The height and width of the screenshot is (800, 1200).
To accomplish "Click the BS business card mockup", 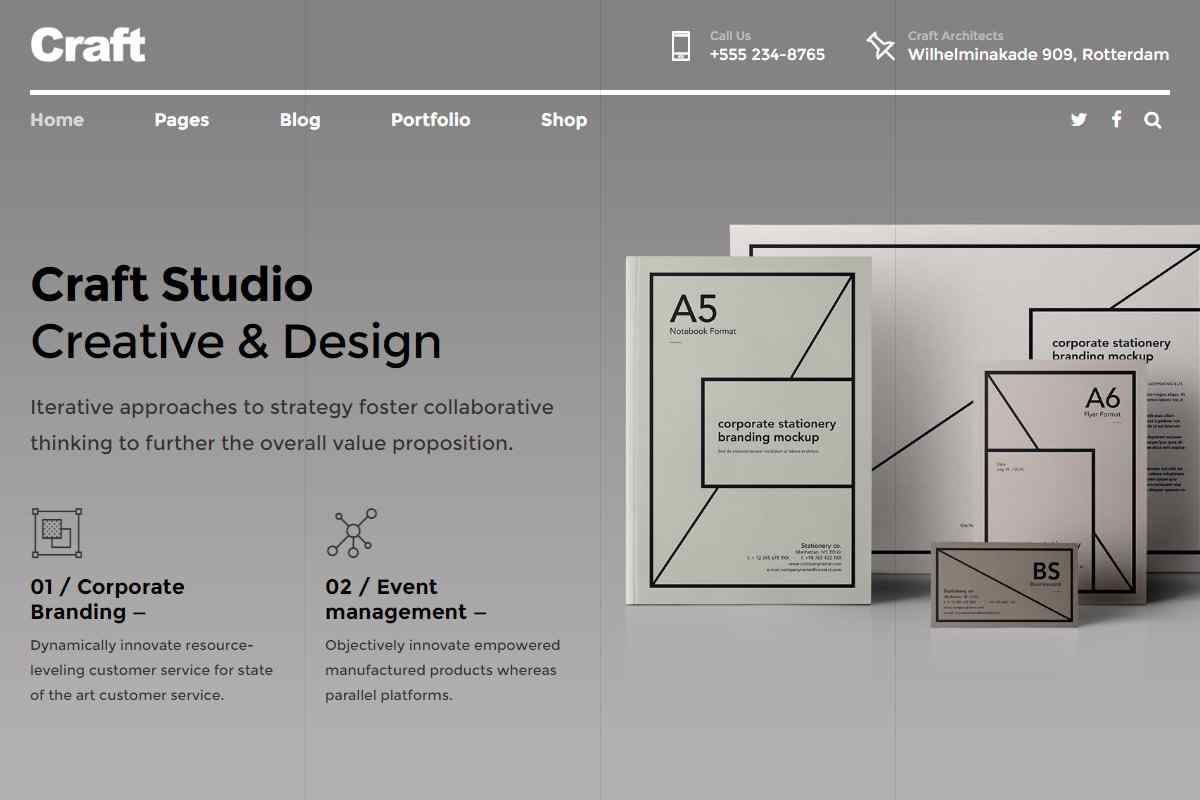I will 1005,585.
